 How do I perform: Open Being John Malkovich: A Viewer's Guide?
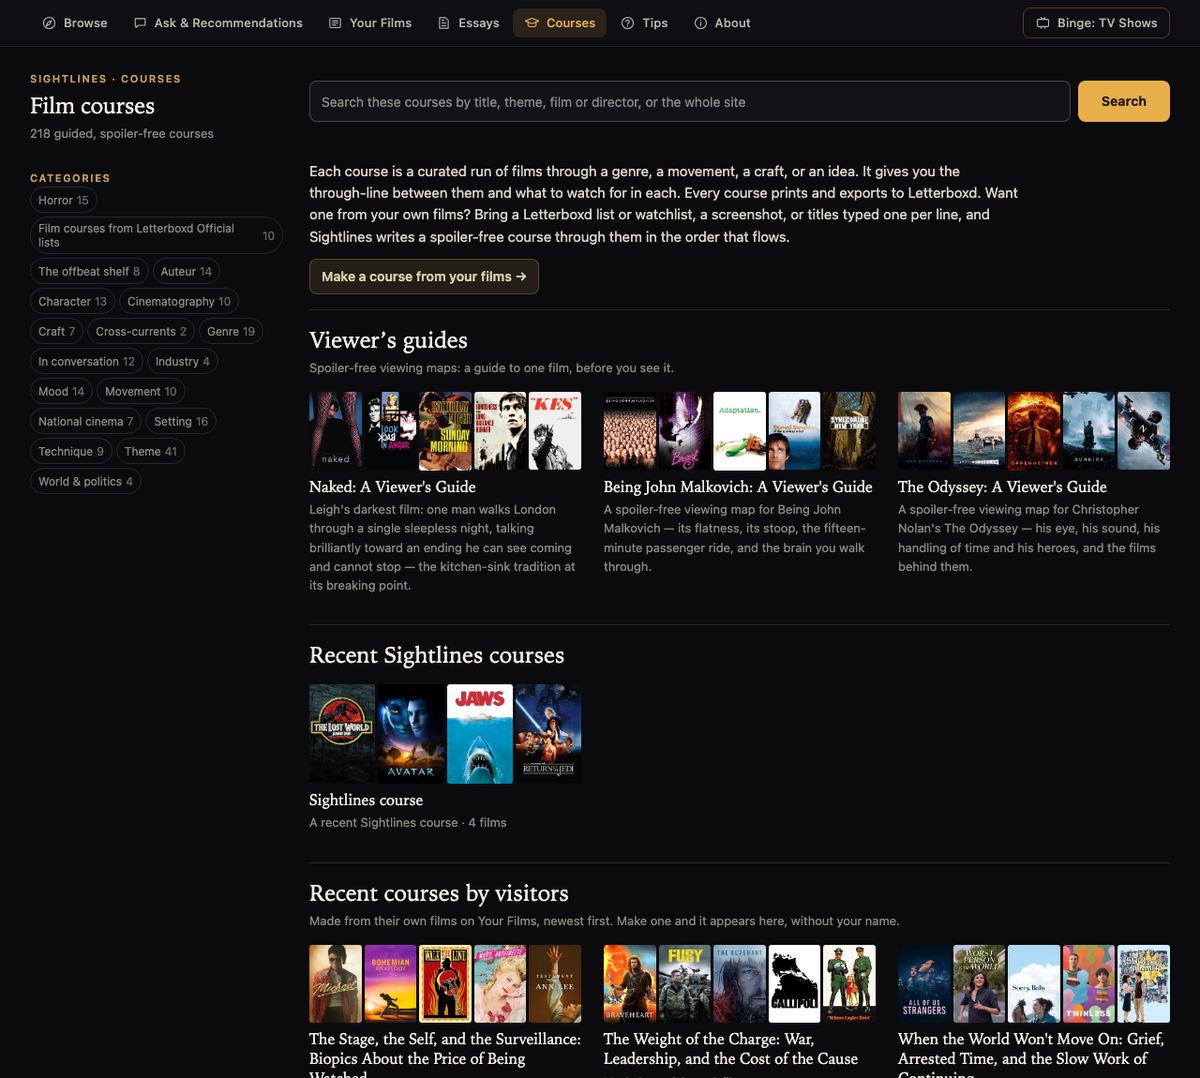click(x=738, y=487)
